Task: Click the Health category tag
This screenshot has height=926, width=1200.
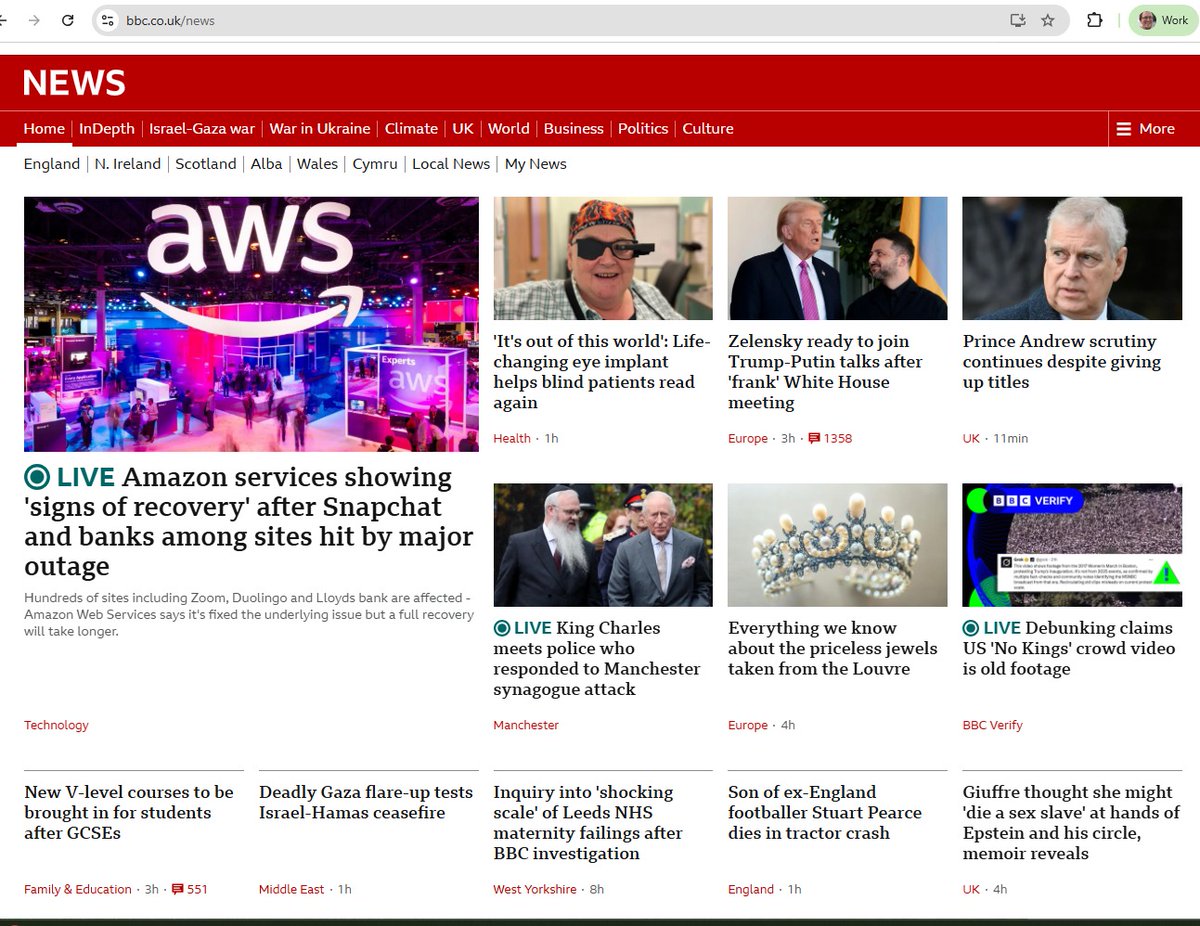Action: click(x=512, y=438)
